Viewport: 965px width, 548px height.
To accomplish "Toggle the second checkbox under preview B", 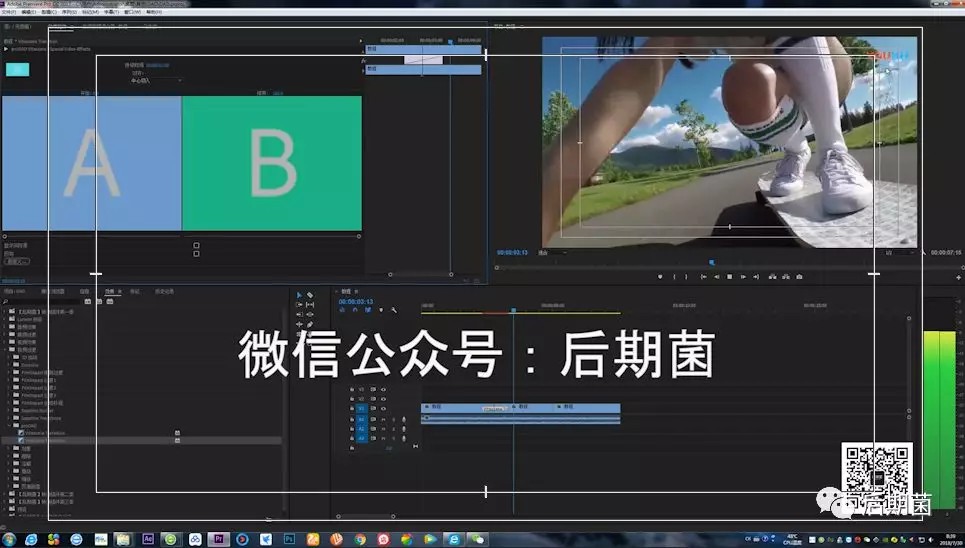I will (196, 254).
